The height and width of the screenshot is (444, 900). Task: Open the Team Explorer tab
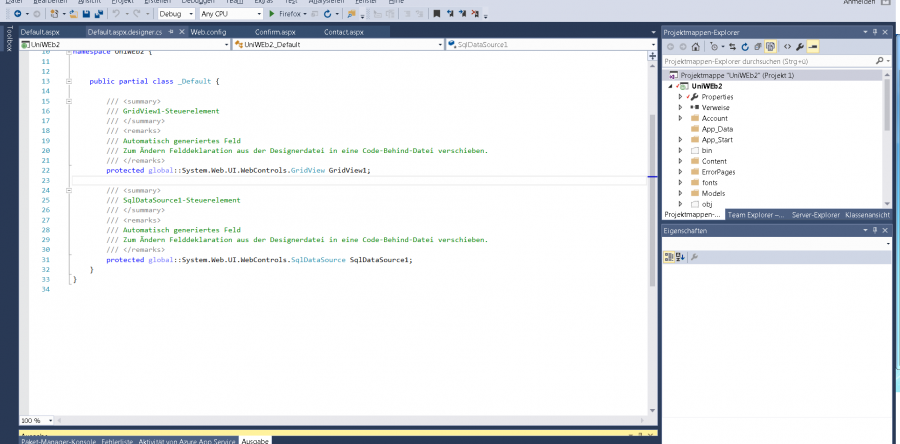tap(755, 215)
